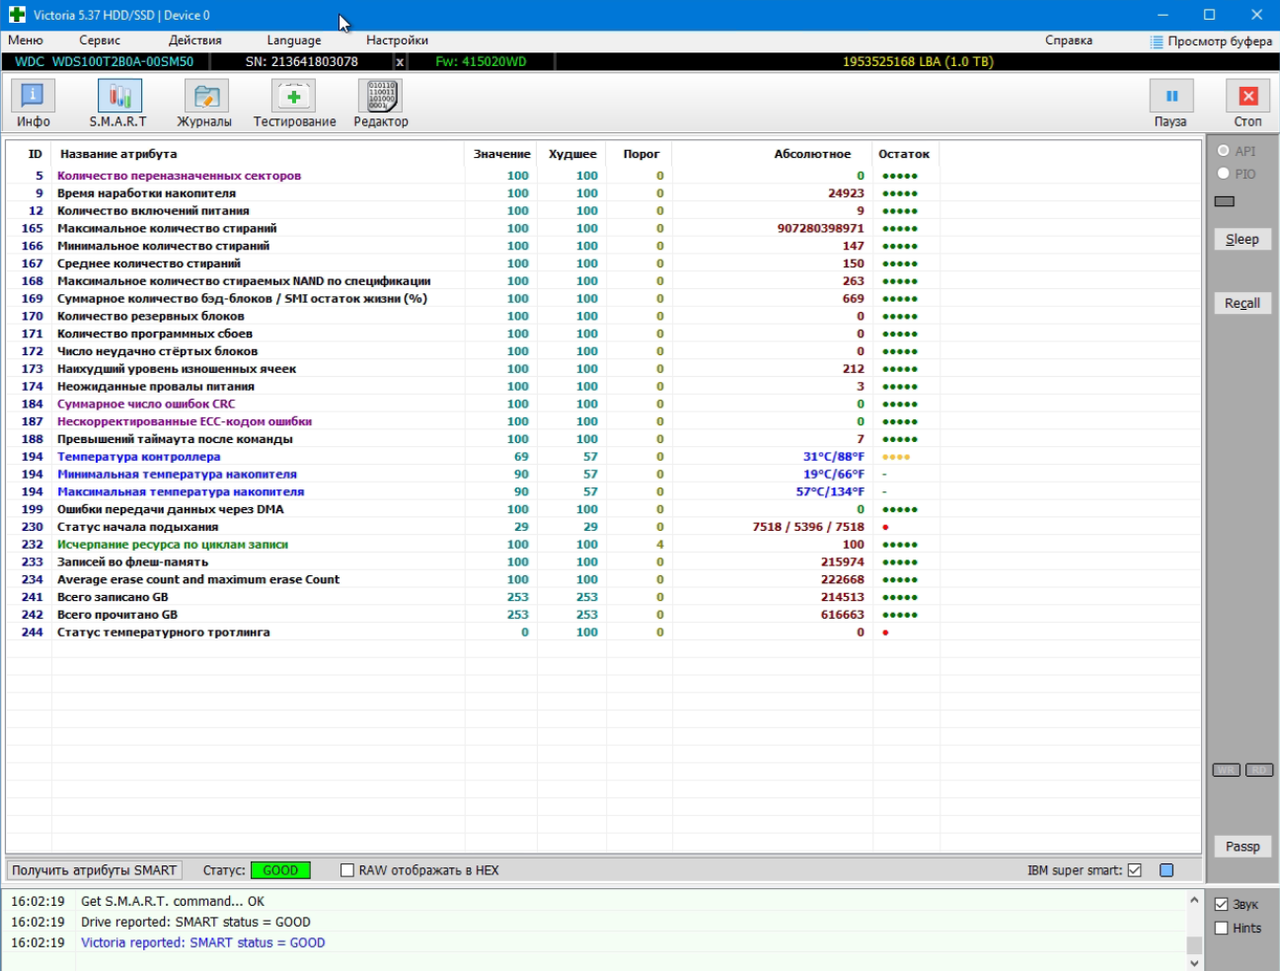
Task: Toggle the IBM super smart checkbox
Action: [x=1134, y=871]
